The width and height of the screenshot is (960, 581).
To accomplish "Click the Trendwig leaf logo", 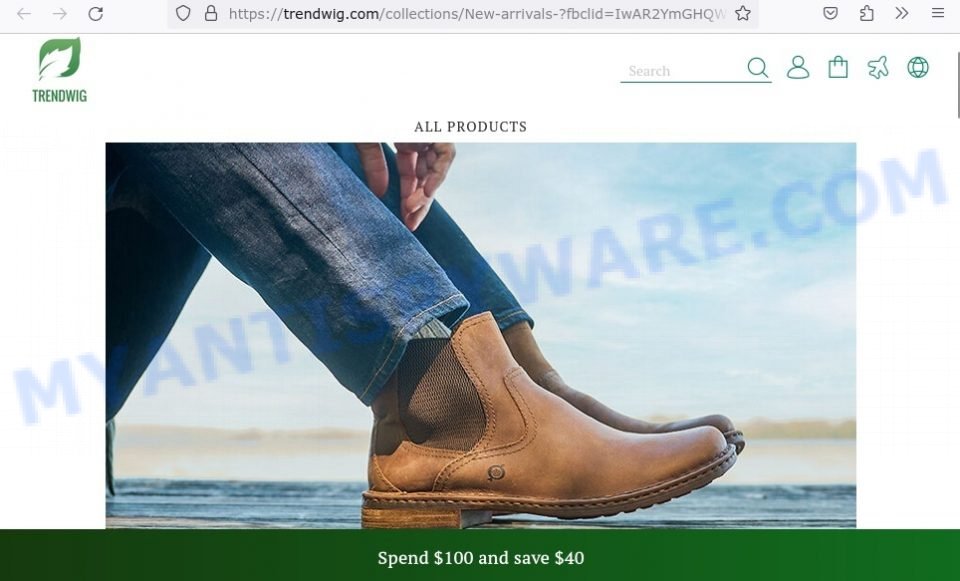I will [x=59, y=70].
